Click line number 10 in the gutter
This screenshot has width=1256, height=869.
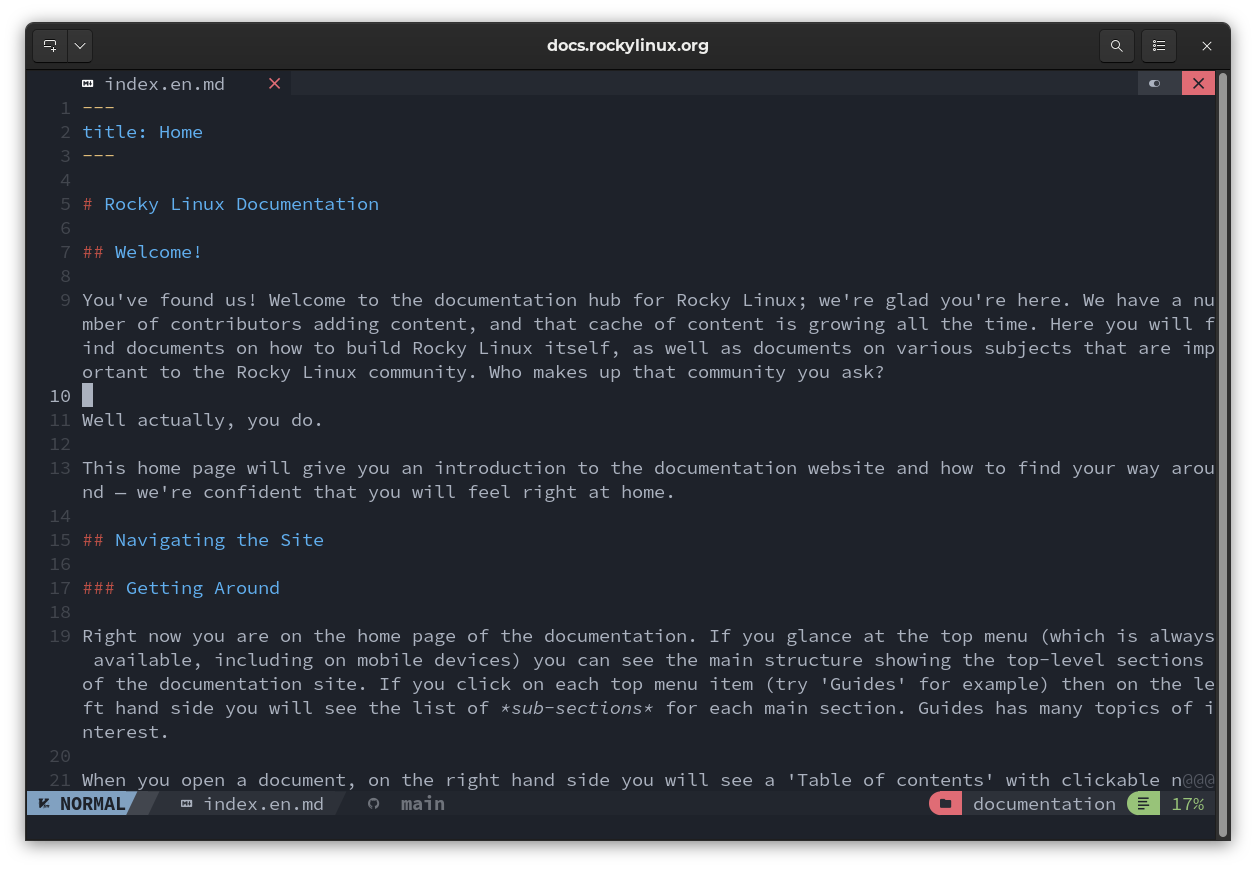(59, 396)
